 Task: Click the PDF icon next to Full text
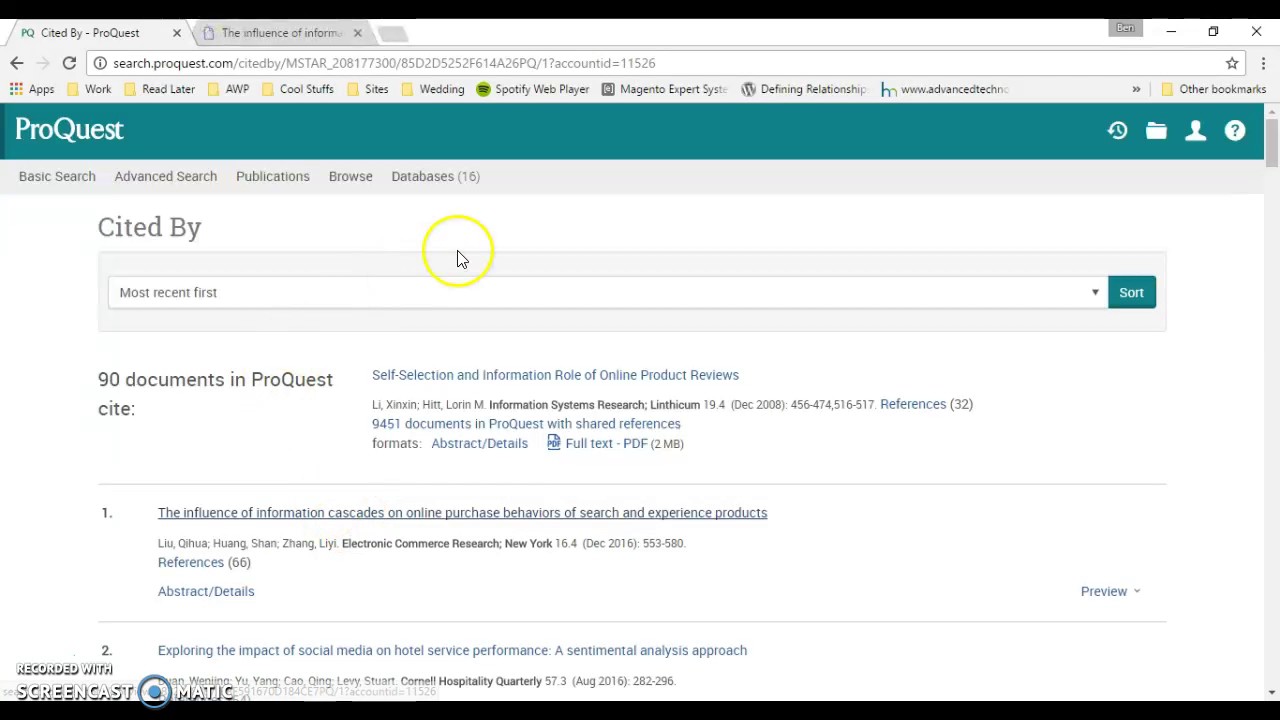(553, 442)
